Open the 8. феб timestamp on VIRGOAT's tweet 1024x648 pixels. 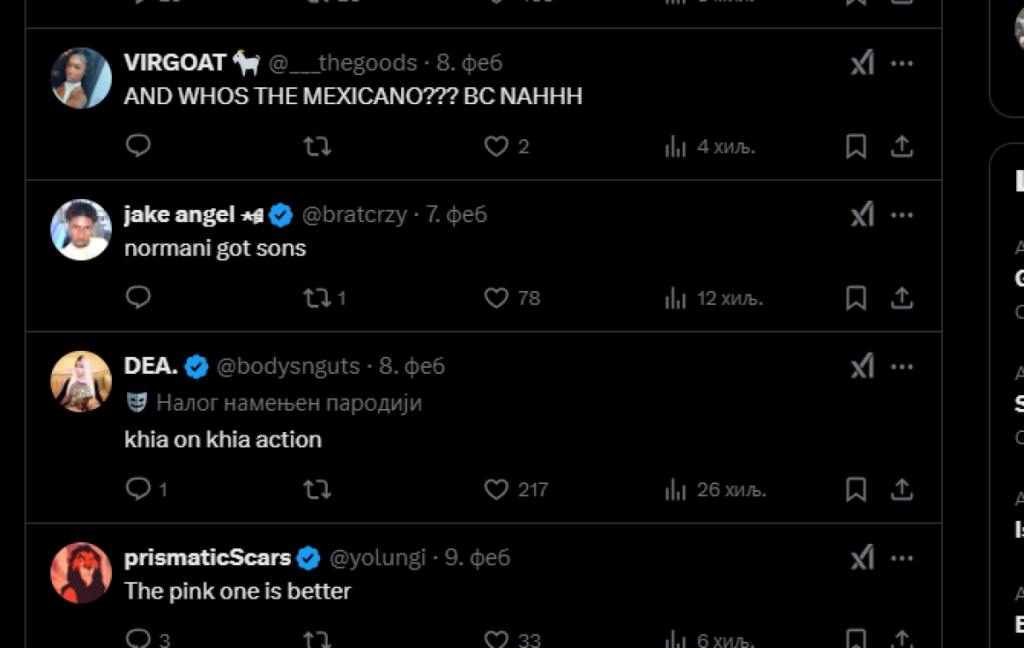coord(469,63)
